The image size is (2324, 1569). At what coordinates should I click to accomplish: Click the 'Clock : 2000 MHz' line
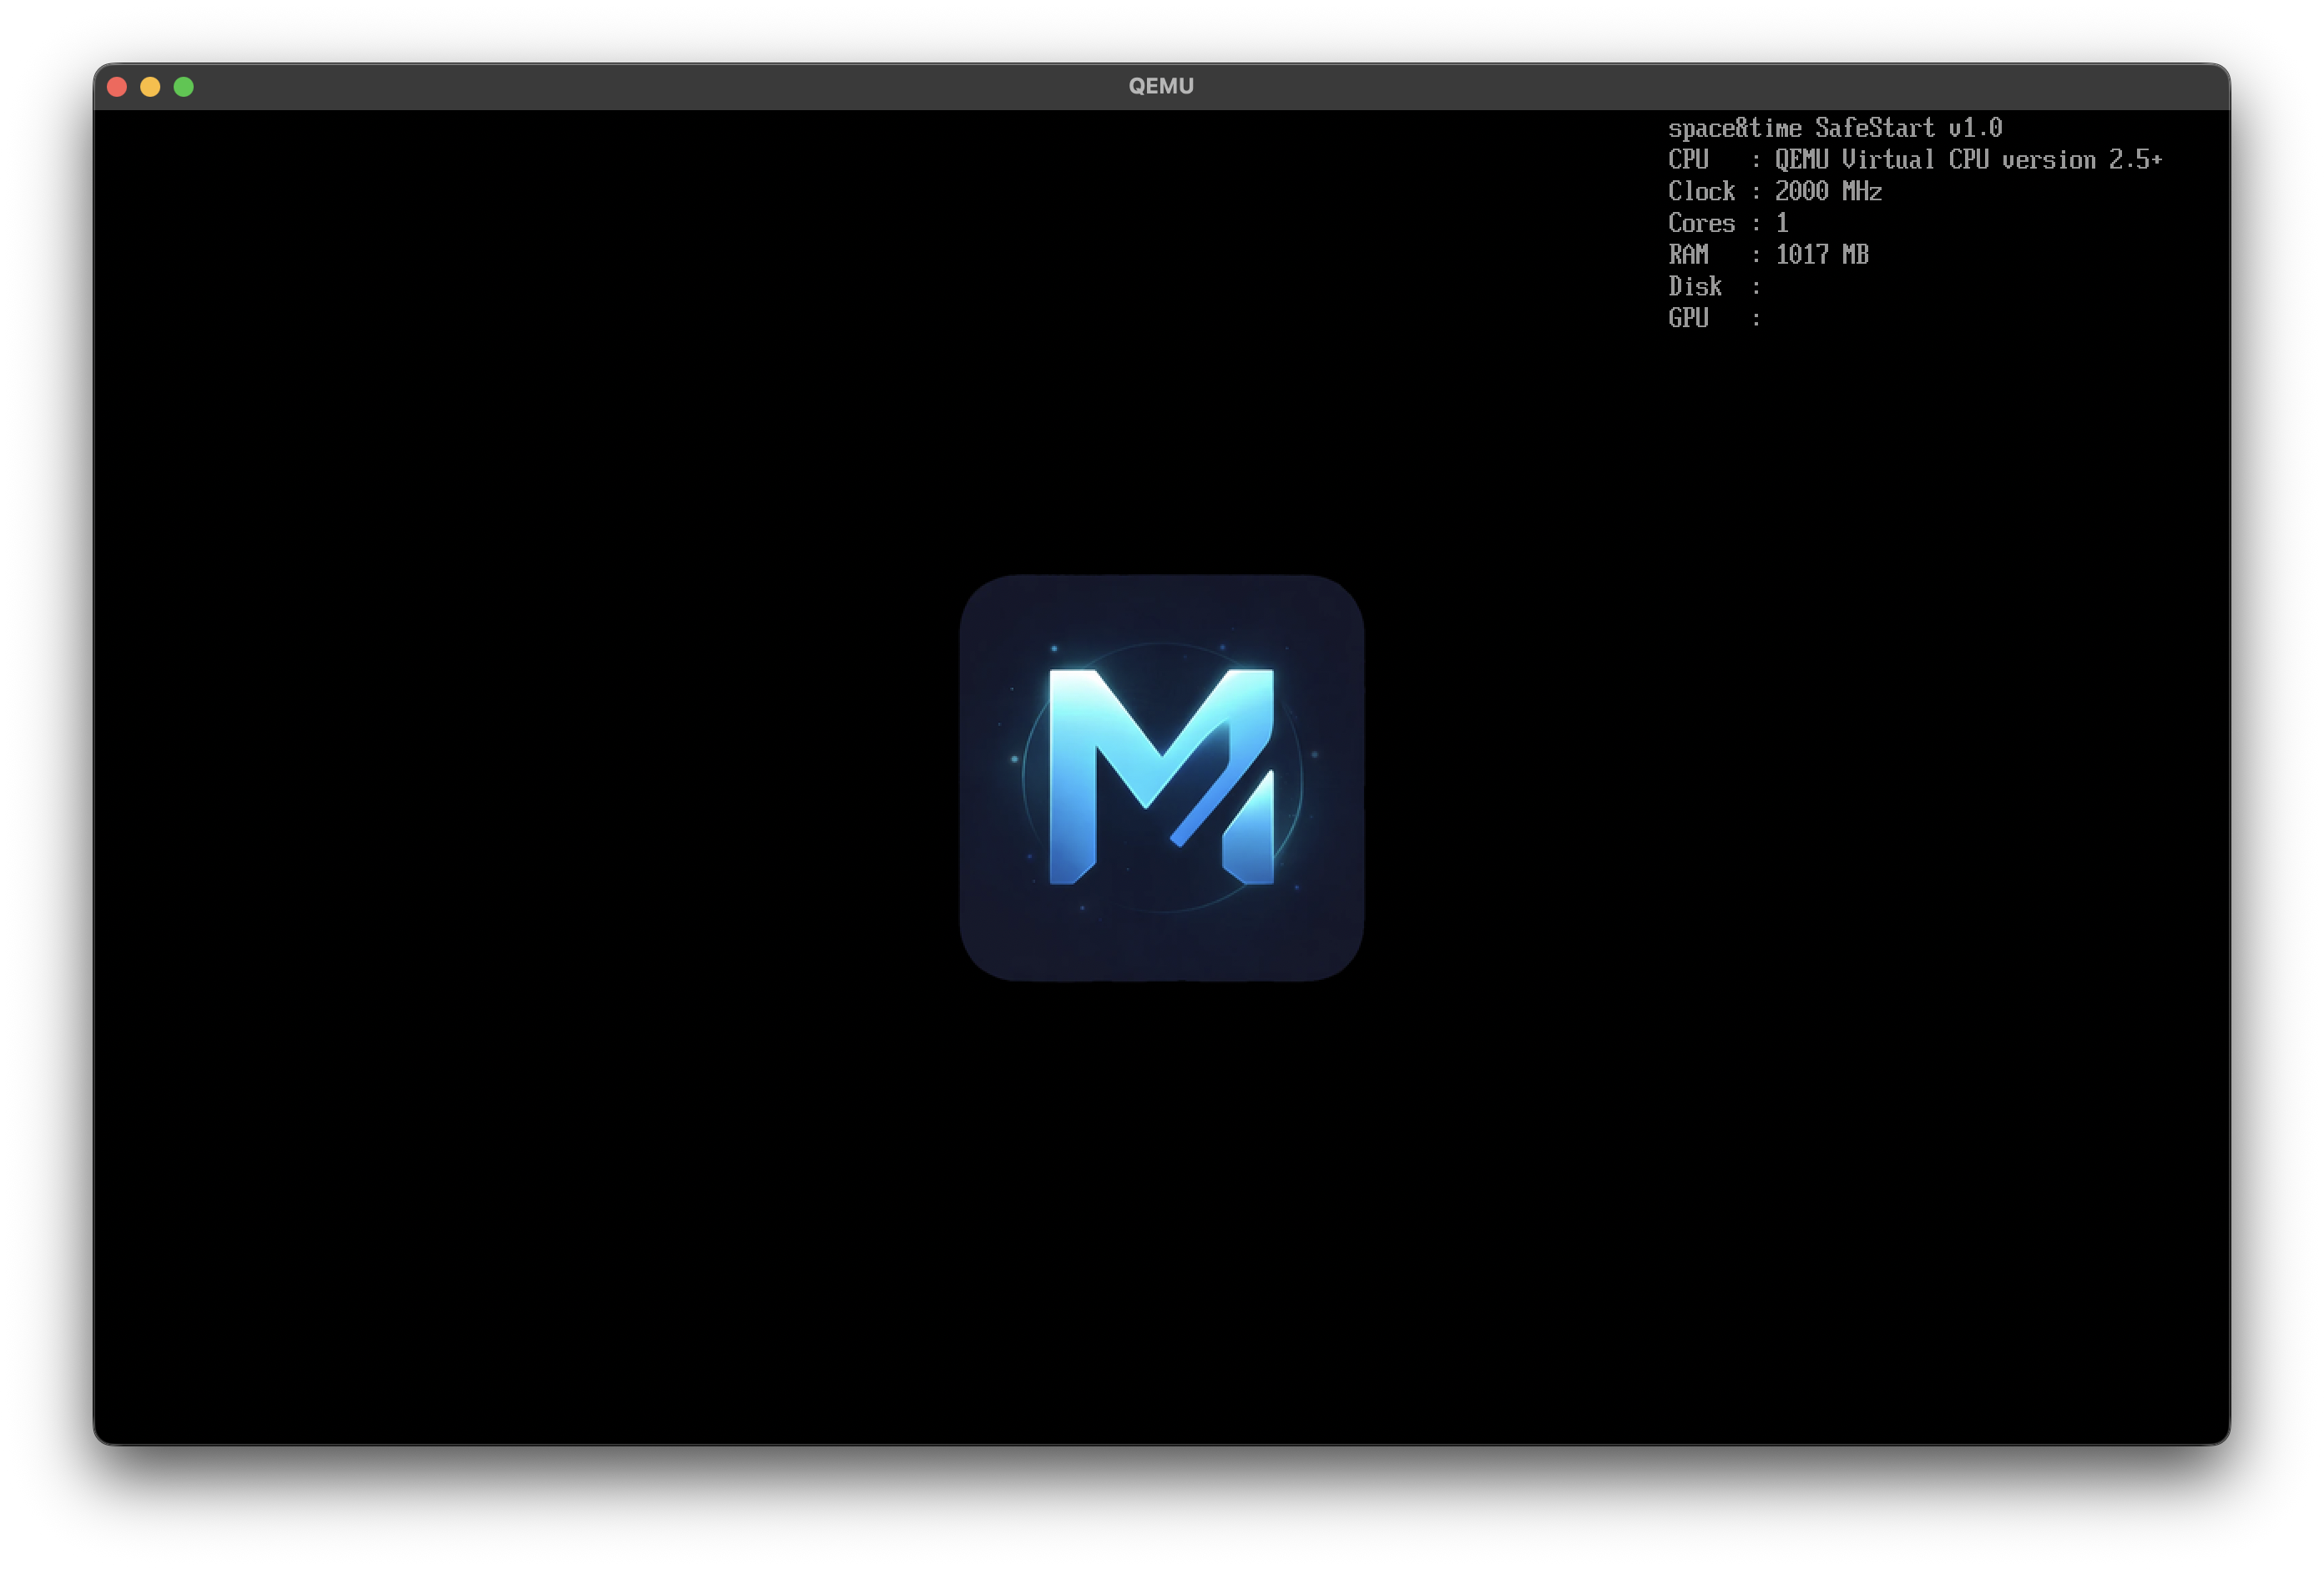[1774, 191]
